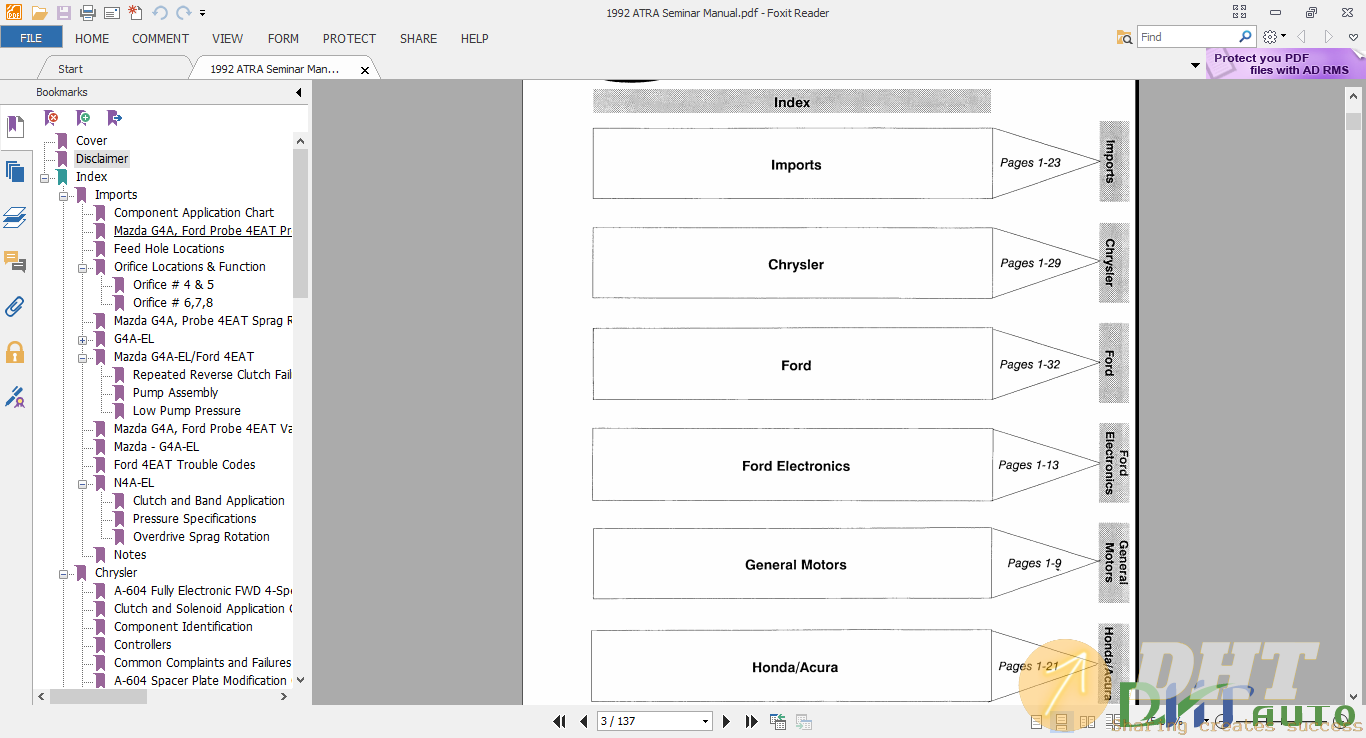
Task: Open the Layers panel icon in sidebar
Action: tap(15, 217)
